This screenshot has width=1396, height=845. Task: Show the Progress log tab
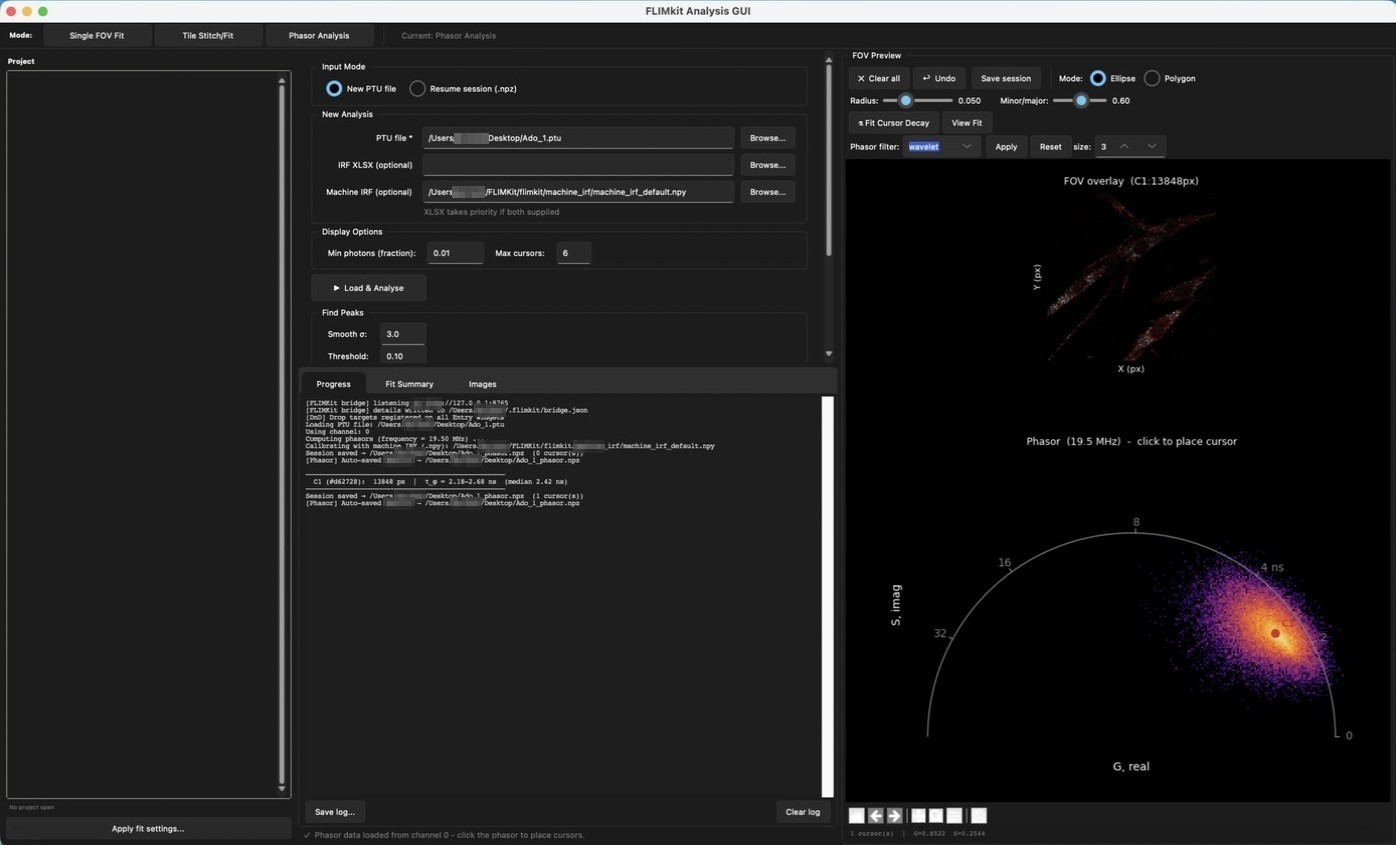pos(333,384)
